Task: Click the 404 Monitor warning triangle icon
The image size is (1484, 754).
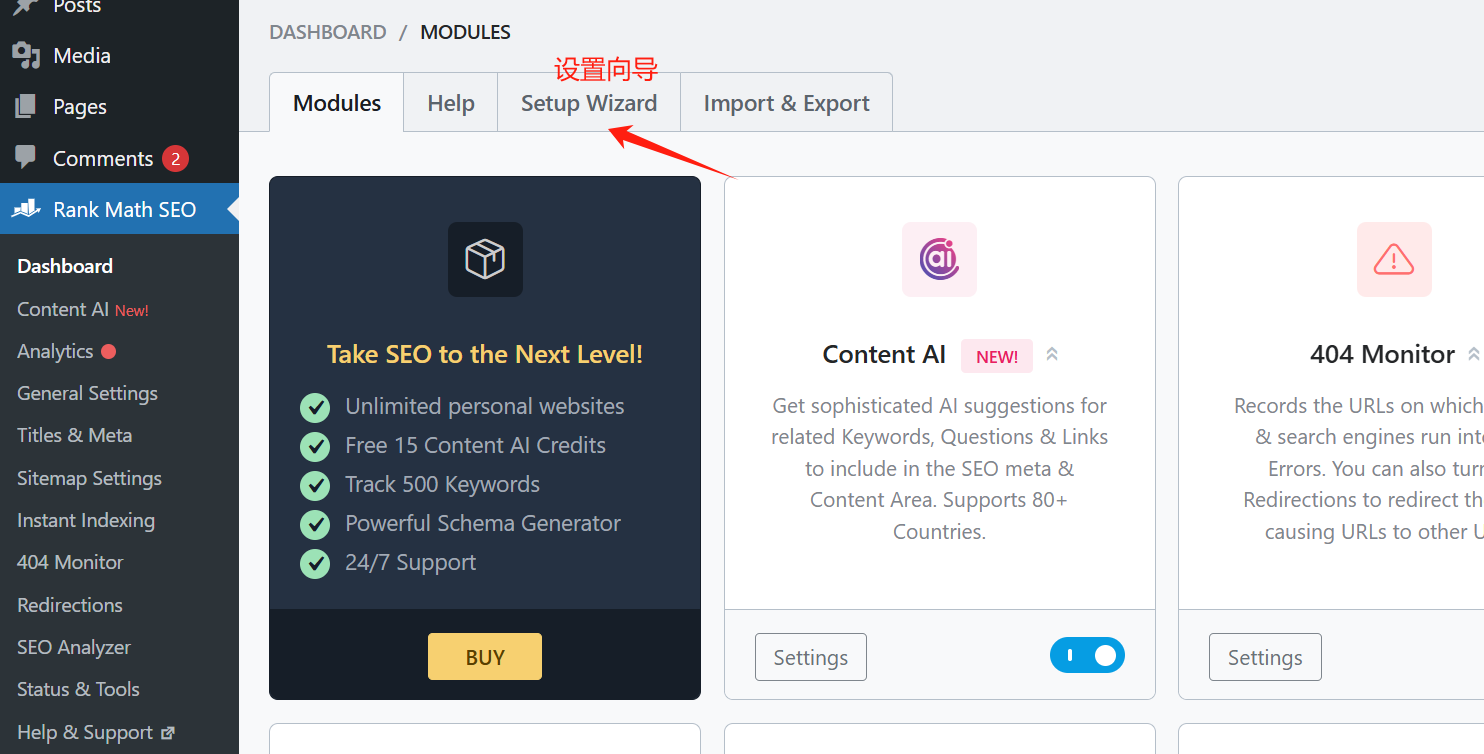Action: pos(1394,259)
